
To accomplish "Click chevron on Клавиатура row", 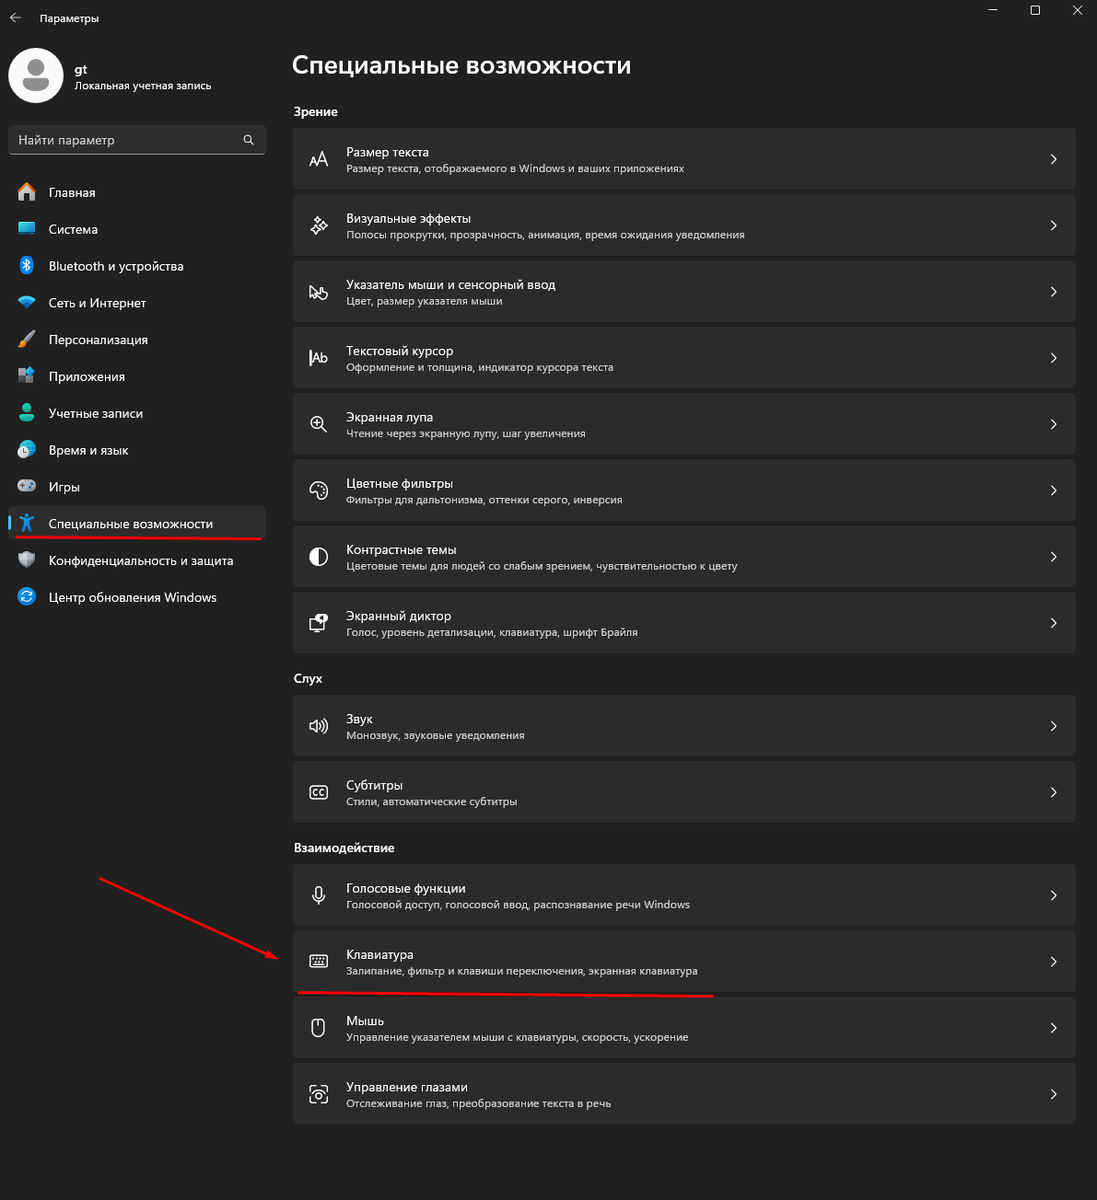I will click(1053, 961).
